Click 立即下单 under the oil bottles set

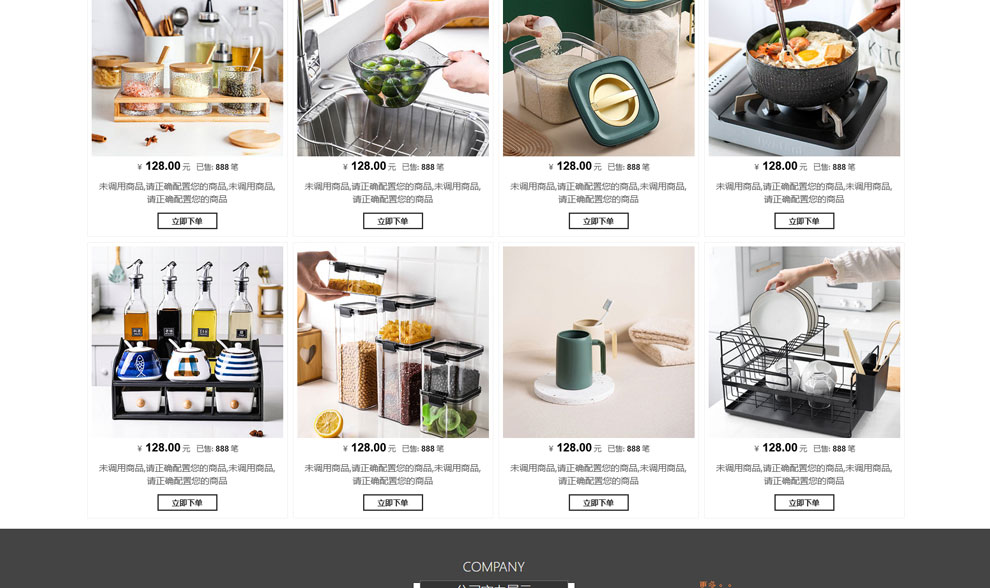pyautogui.click(x=187, y=503)
